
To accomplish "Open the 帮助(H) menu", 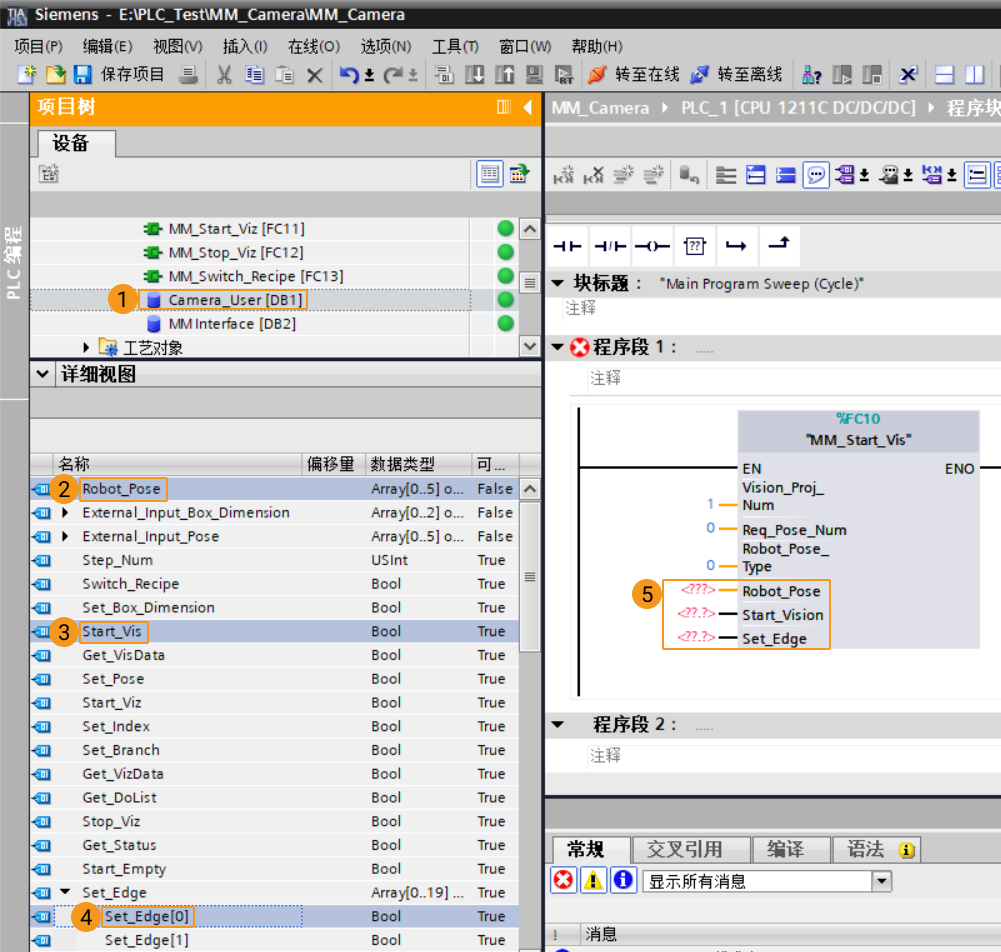I will [x=596, y=47].
